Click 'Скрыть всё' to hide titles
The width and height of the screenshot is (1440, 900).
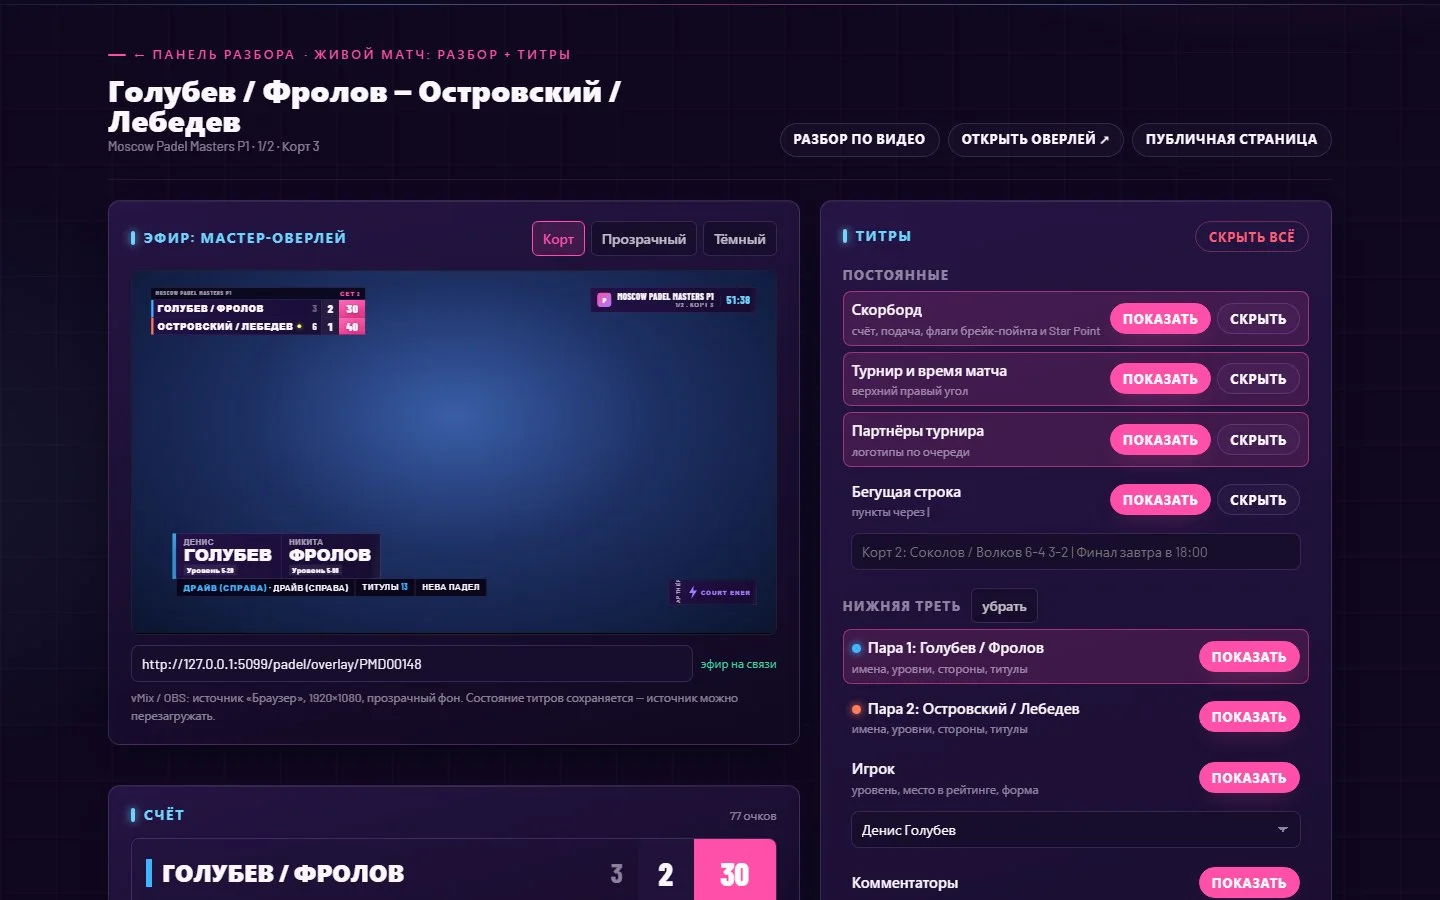pos(1251,237)
